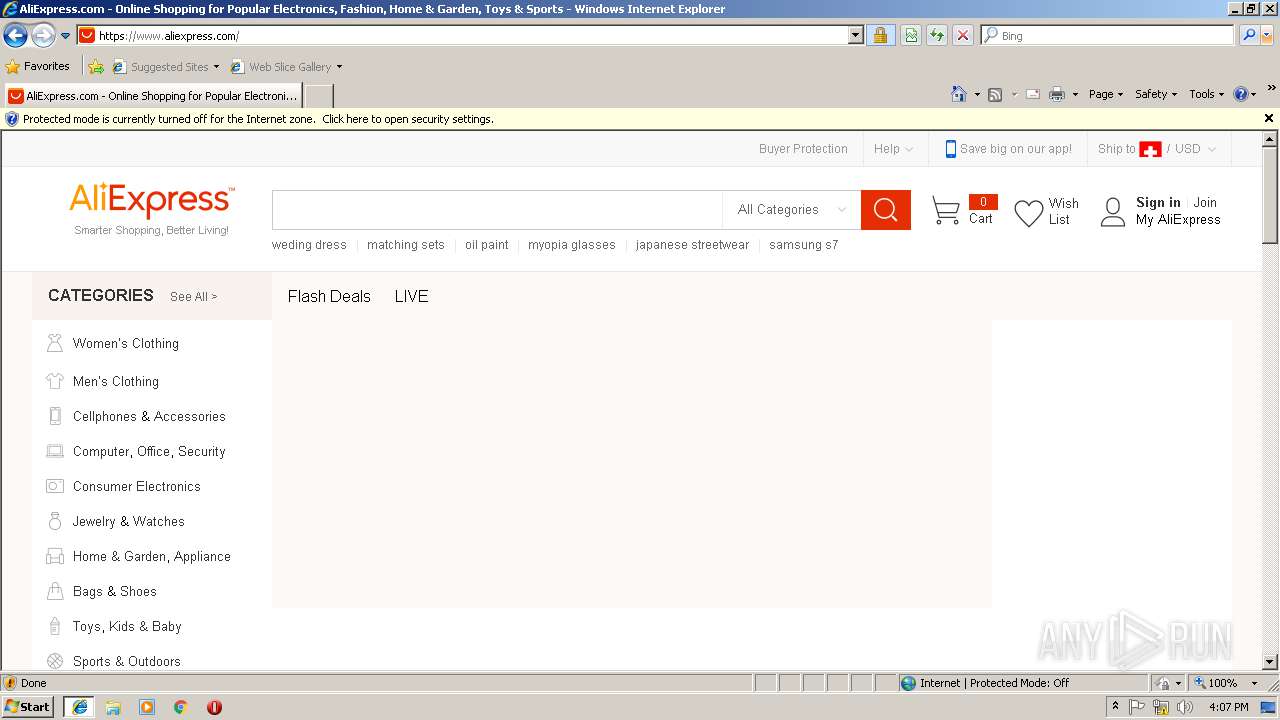1280x720 pixels.
Task: Click the mobile phone icon for app promo
Action: point(950,149)
